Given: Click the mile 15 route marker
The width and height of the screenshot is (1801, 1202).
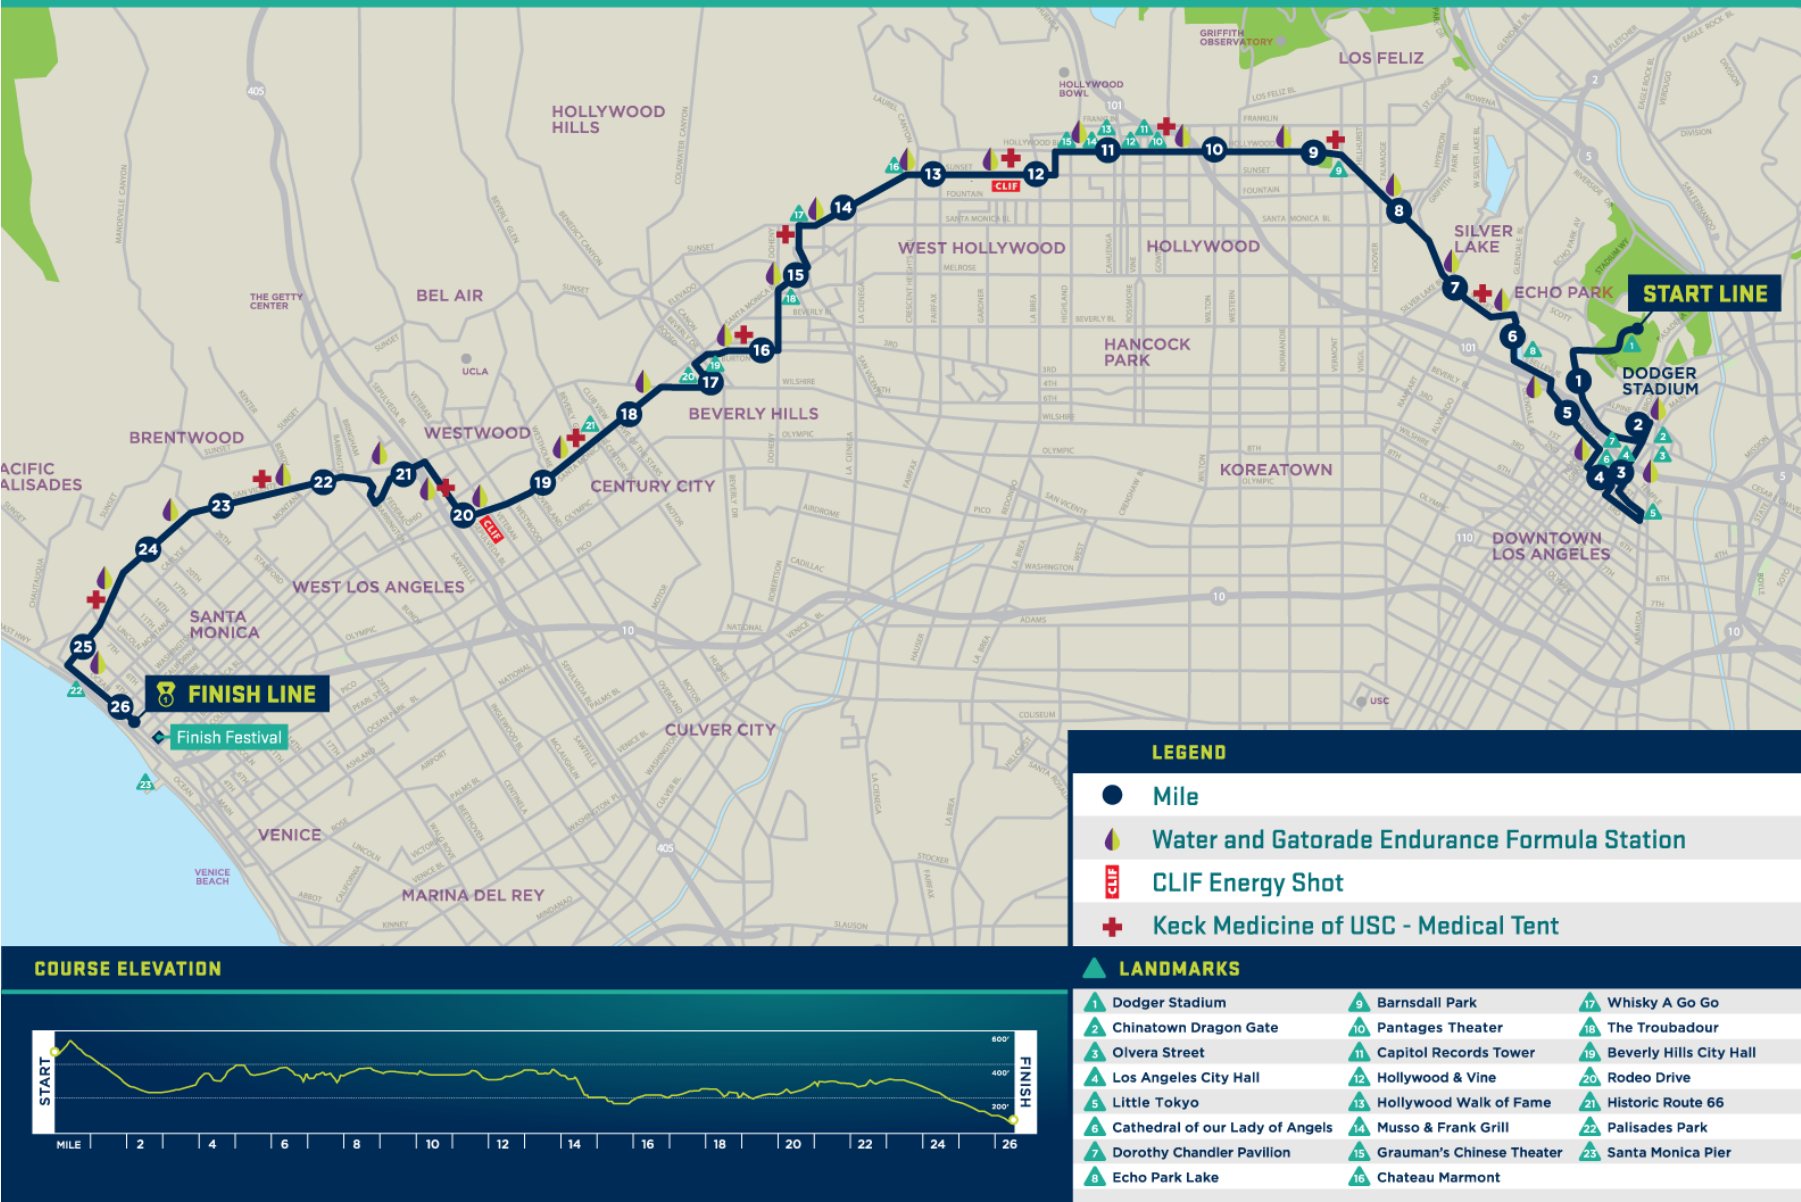Looking at the screenshot, I should pyautogui.click(x=795, y=275).
